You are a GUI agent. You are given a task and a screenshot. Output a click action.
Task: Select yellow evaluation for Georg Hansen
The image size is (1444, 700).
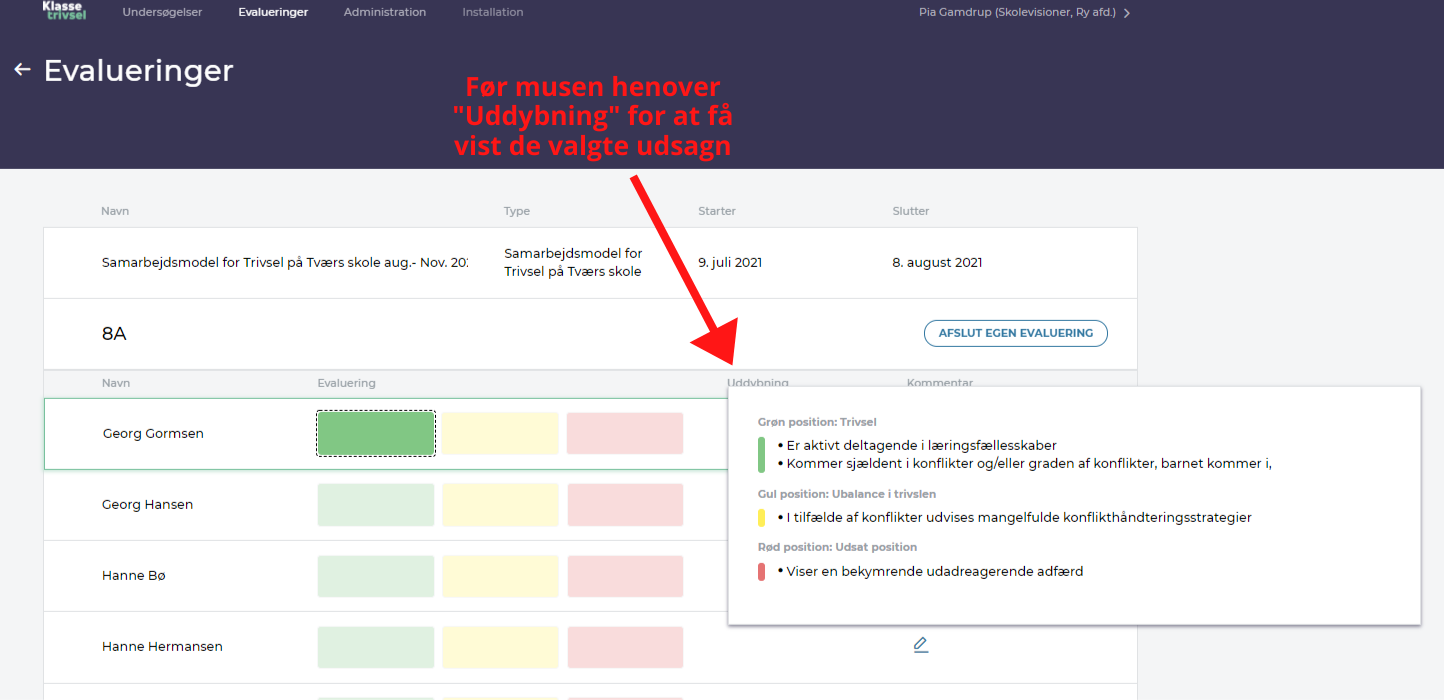coord(500,505)
